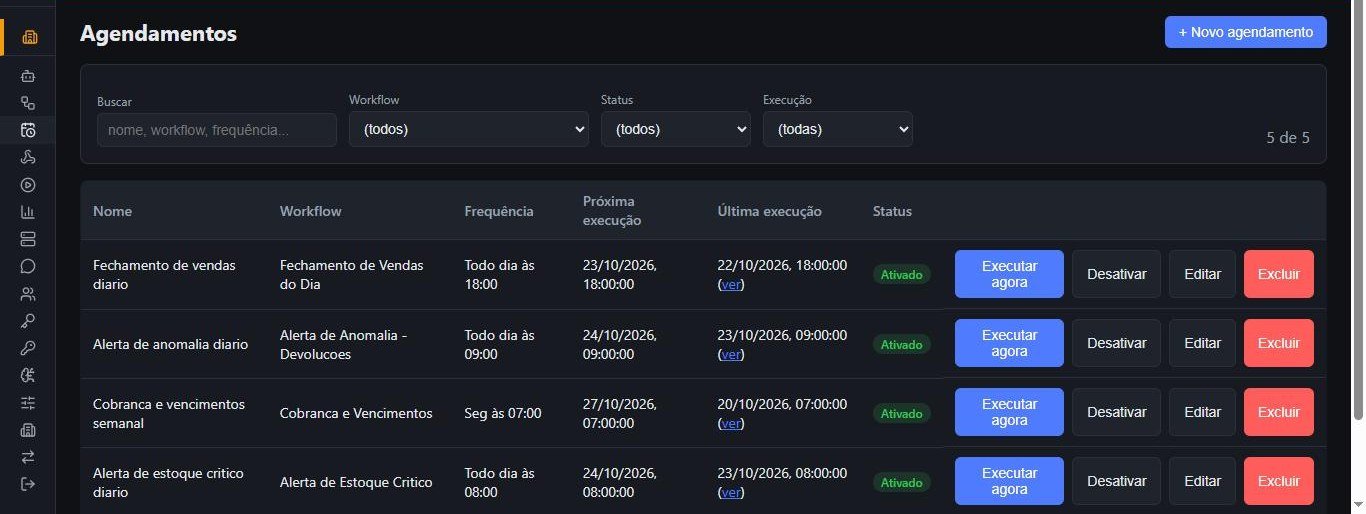Click the Ativado badge in Fechamento row
The width and height of the screenshot is (1366, 514).
(x=901, y=274)
